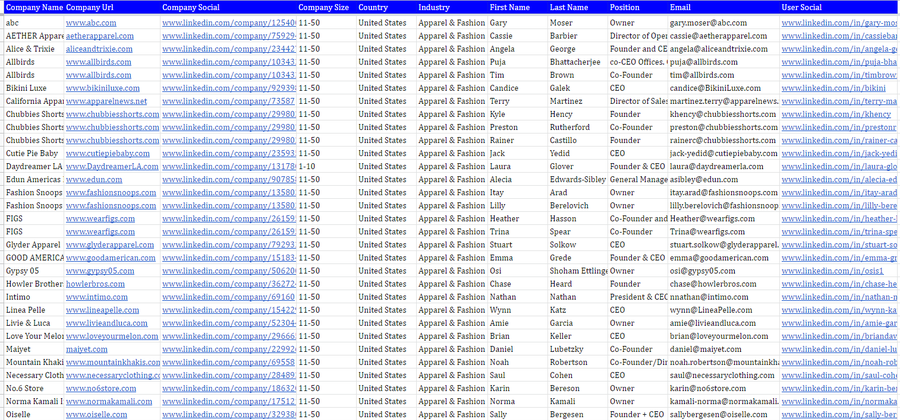This screenshot has height=420, width=900.
Task: Select nnathan@intimo.com email cell
Action: pyautogui.click(x=724, y=297)
